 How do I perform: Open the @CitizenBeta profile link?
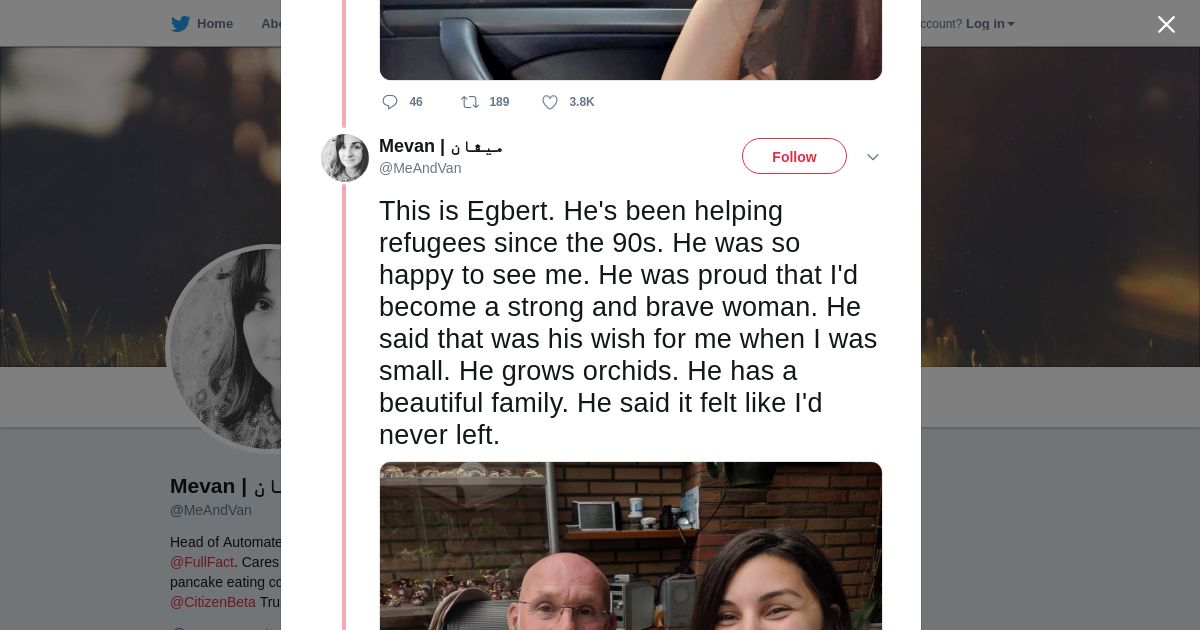point(213,602)
